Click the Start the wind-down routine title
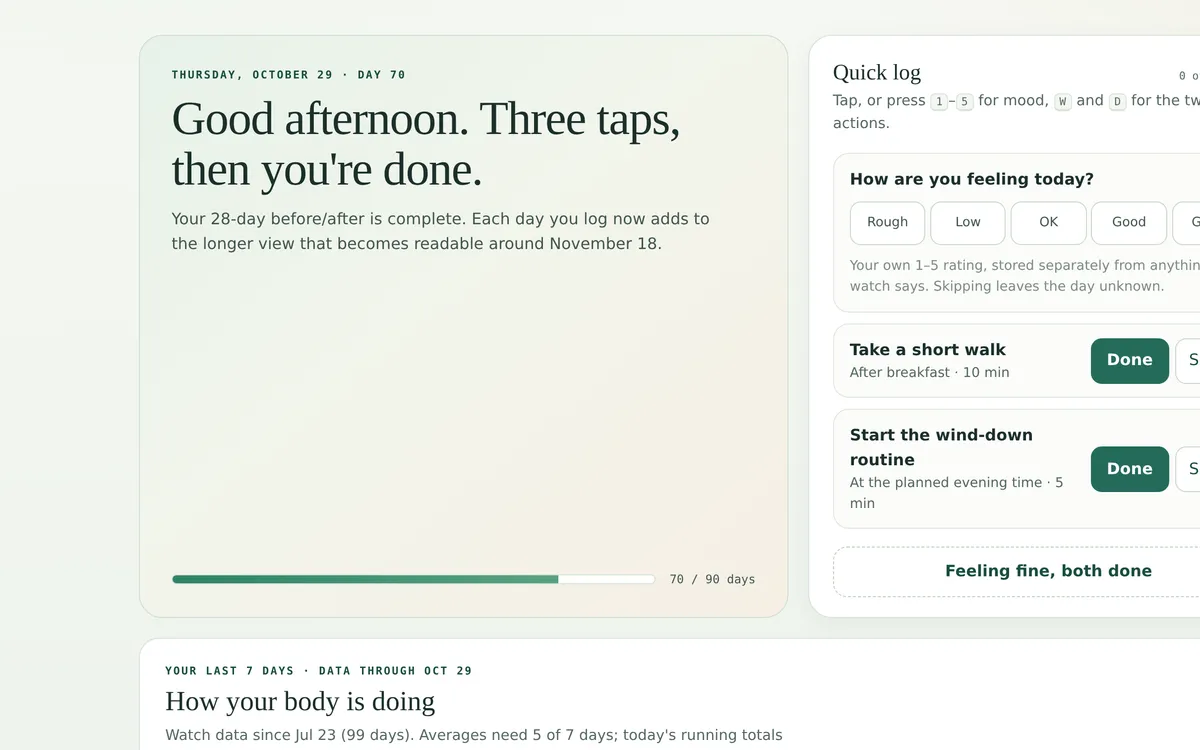The image size is (1200, 750). [941, 447]
